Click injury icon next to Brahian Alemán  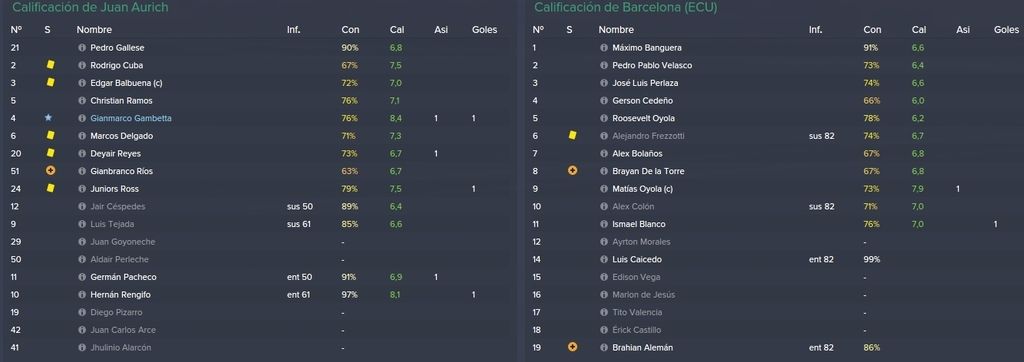pyautogui.click(x=573, y=347)
